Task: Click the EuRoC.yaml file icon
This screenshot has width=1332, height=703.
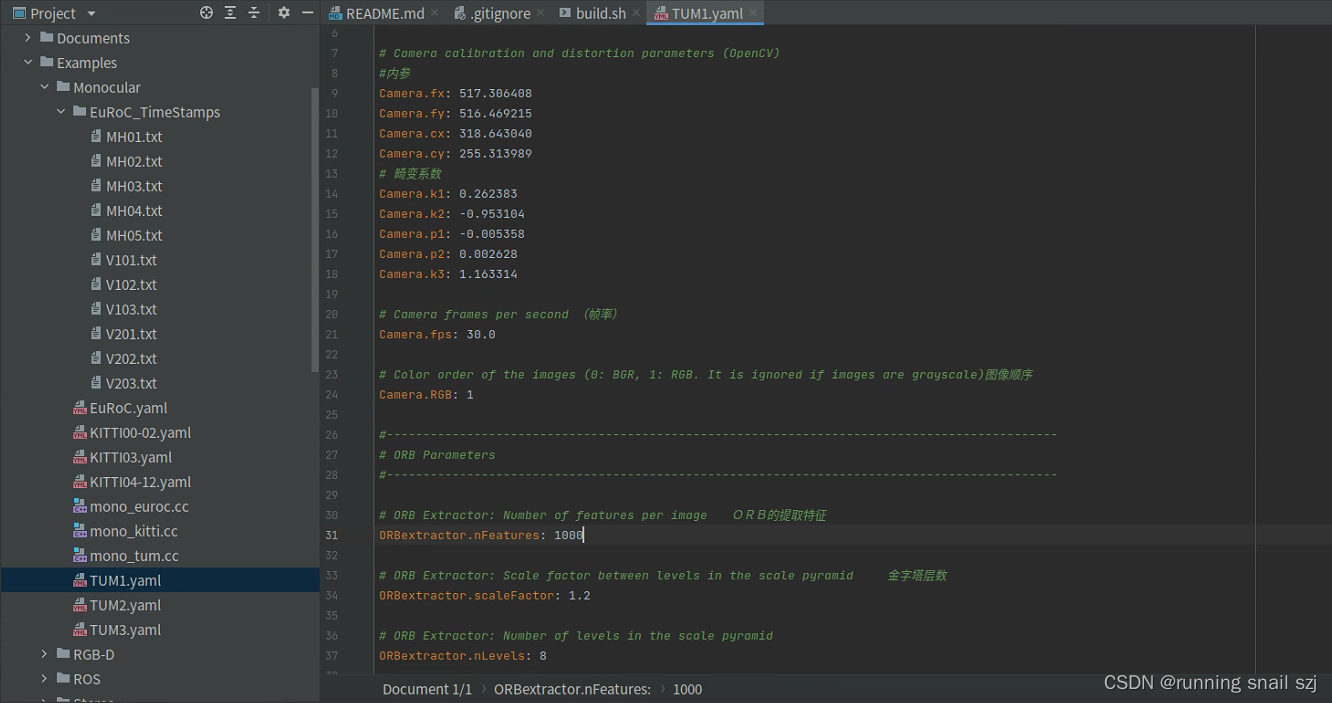Action: [80, 408]
